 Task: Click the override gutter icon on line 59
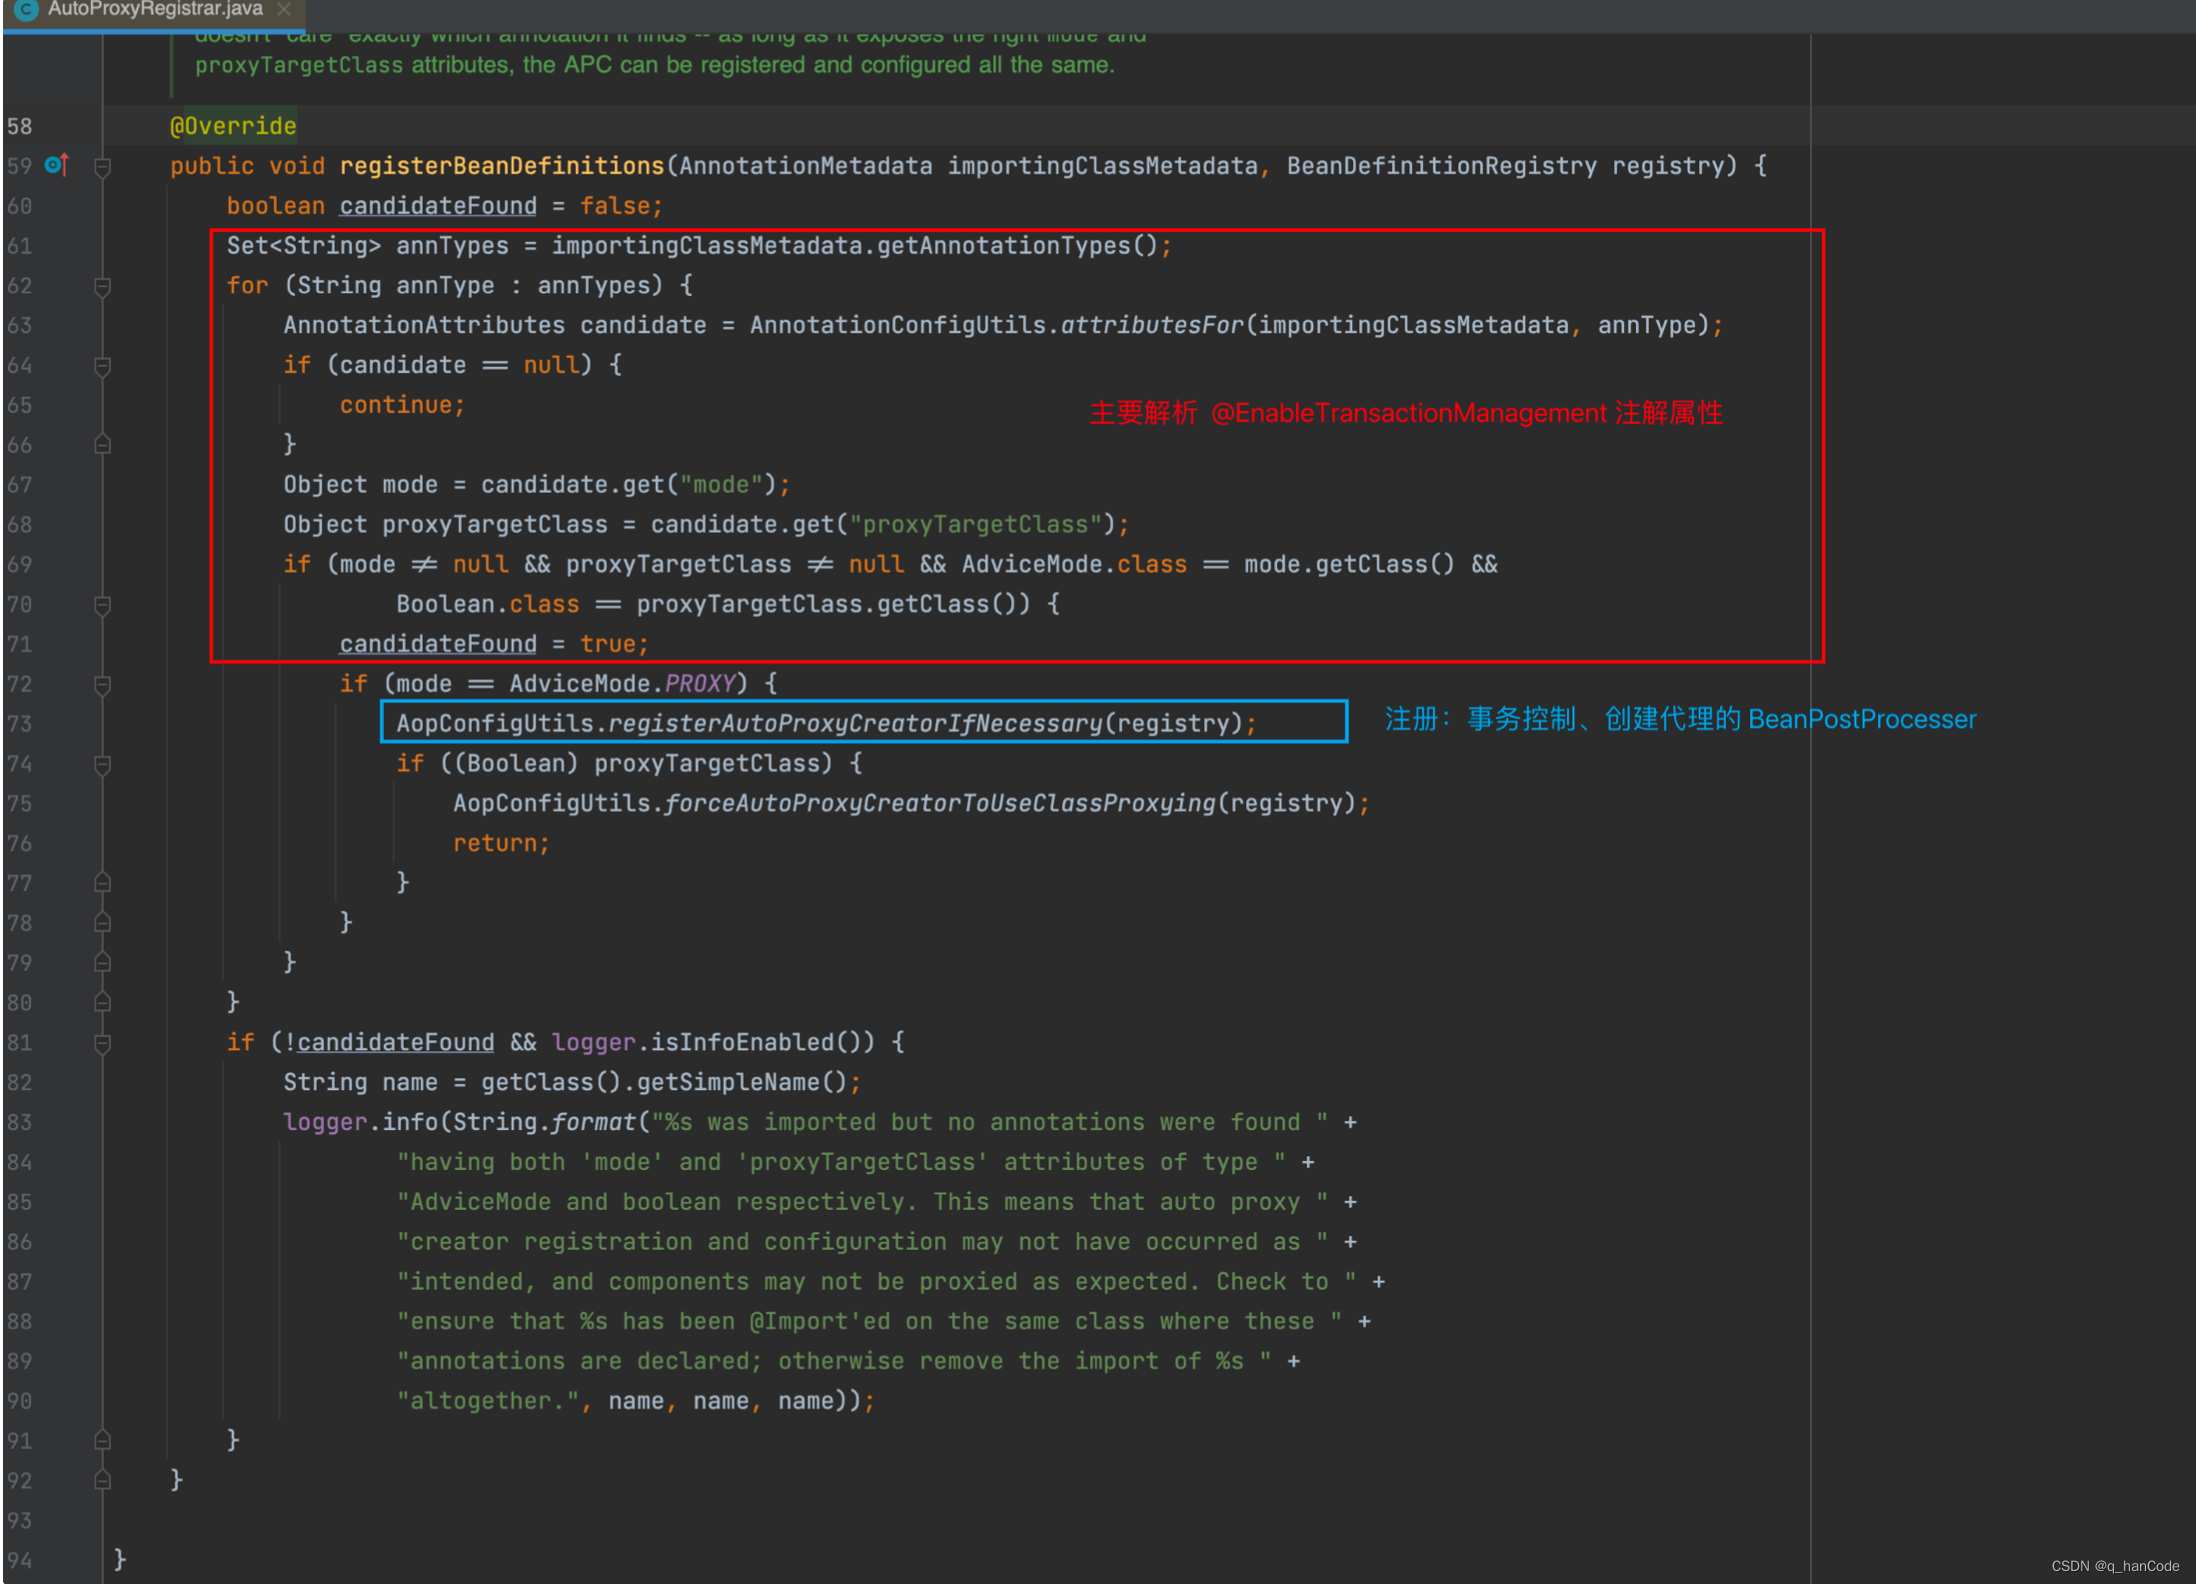coord(57,165)
